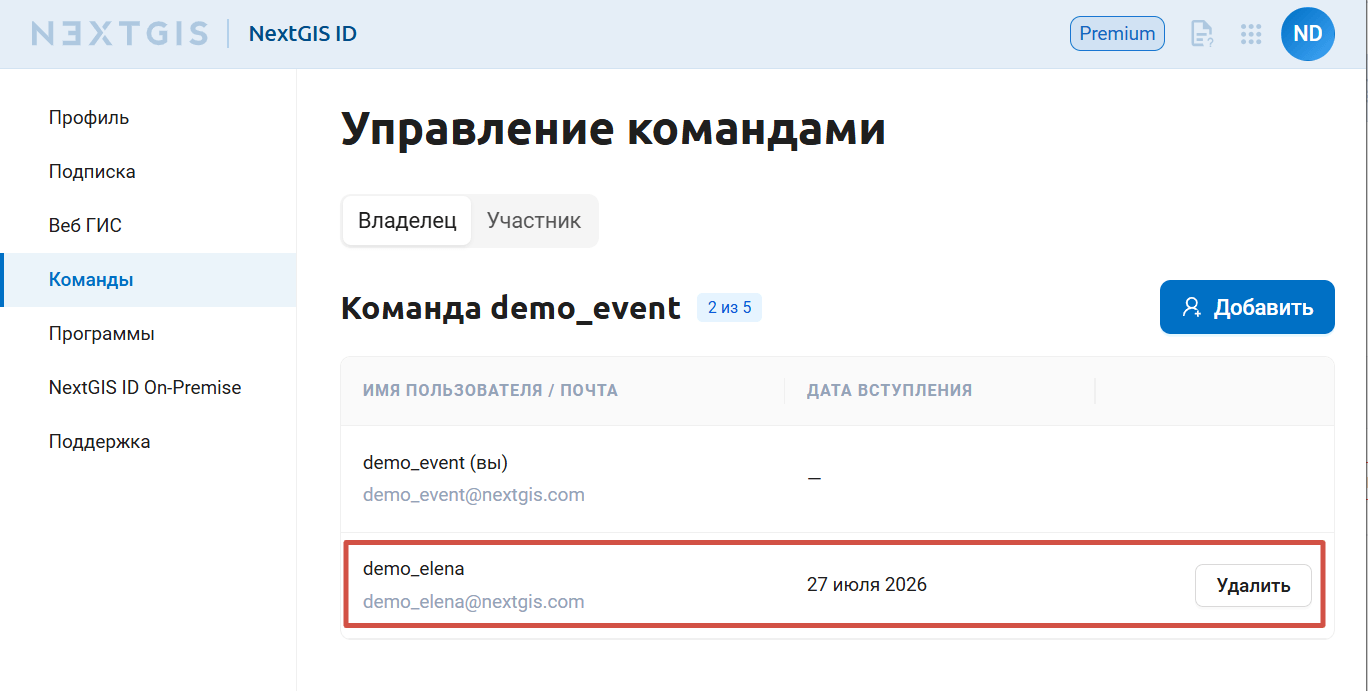1368x691 pixels.
Task: Open the ND user avatar menu
Action: click(1307, 34)
